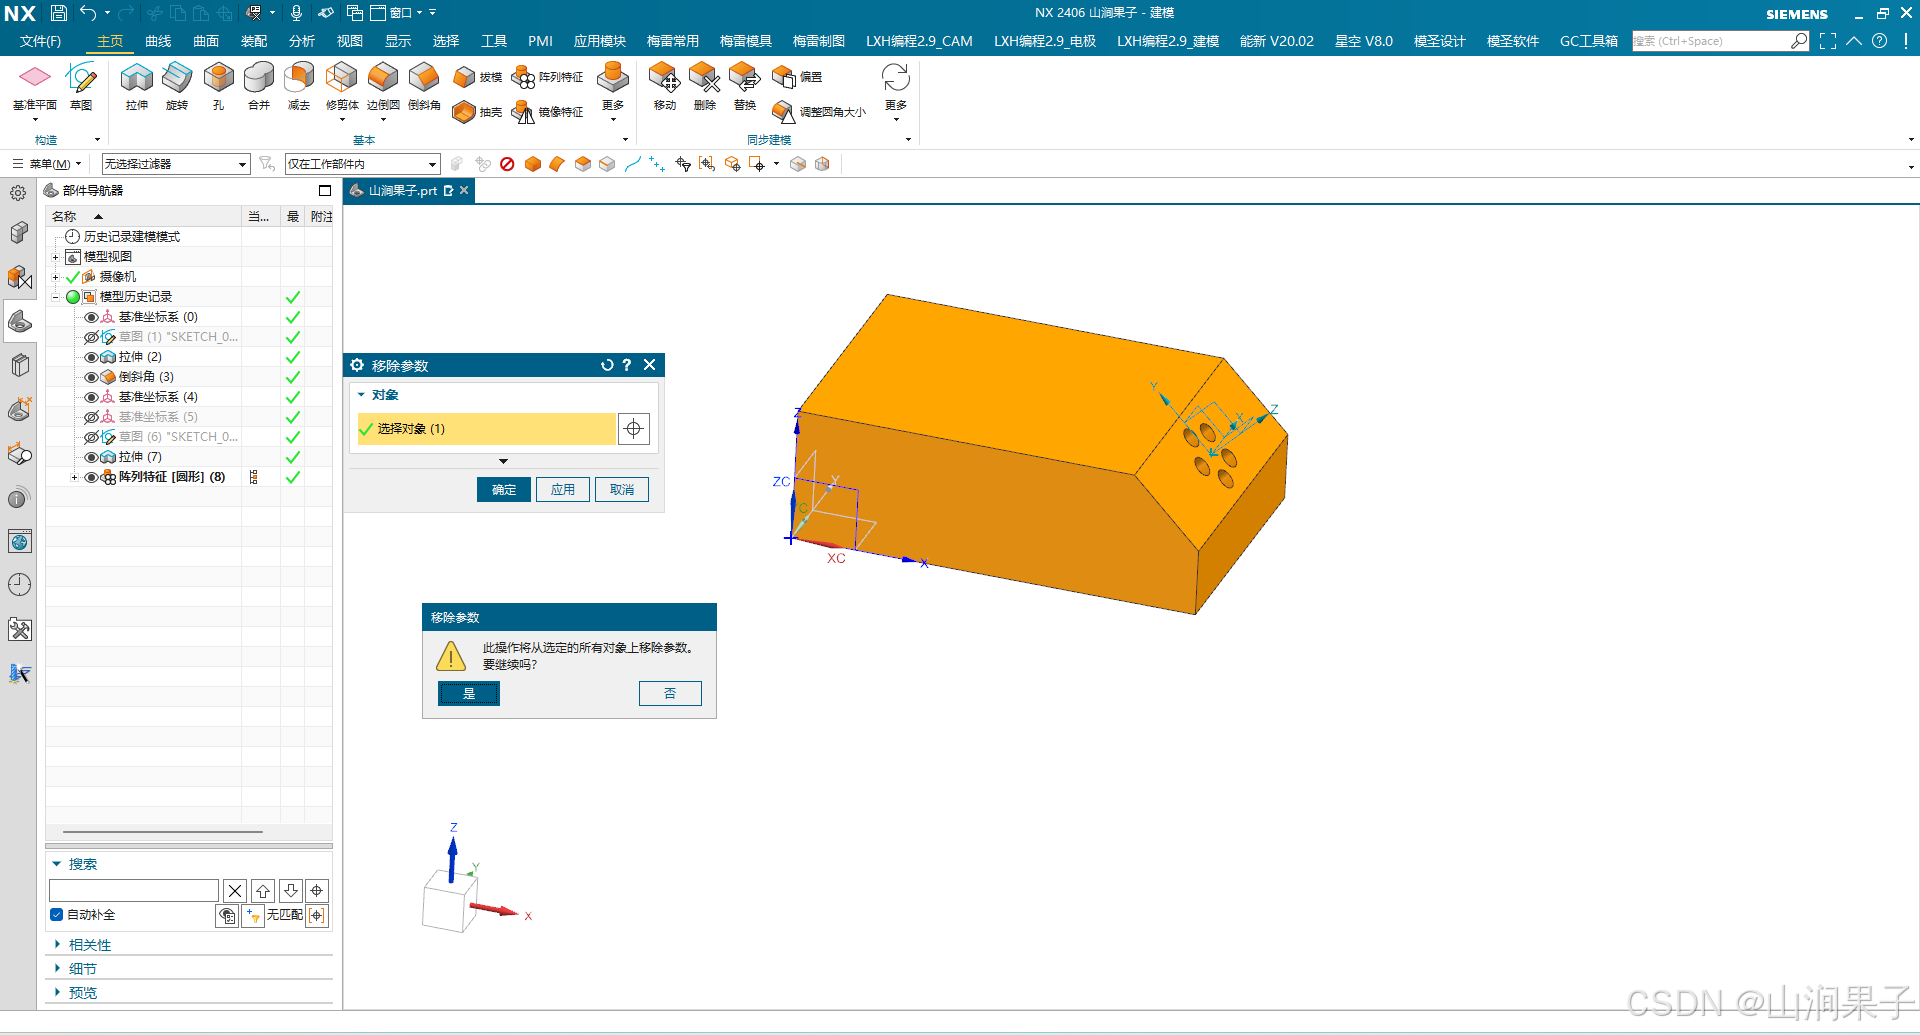Image resolution: width=1920 pixels, height=1035 pixels.
Task: Select the 倒斜角 chamfer tool
Action: pos(424,87)
